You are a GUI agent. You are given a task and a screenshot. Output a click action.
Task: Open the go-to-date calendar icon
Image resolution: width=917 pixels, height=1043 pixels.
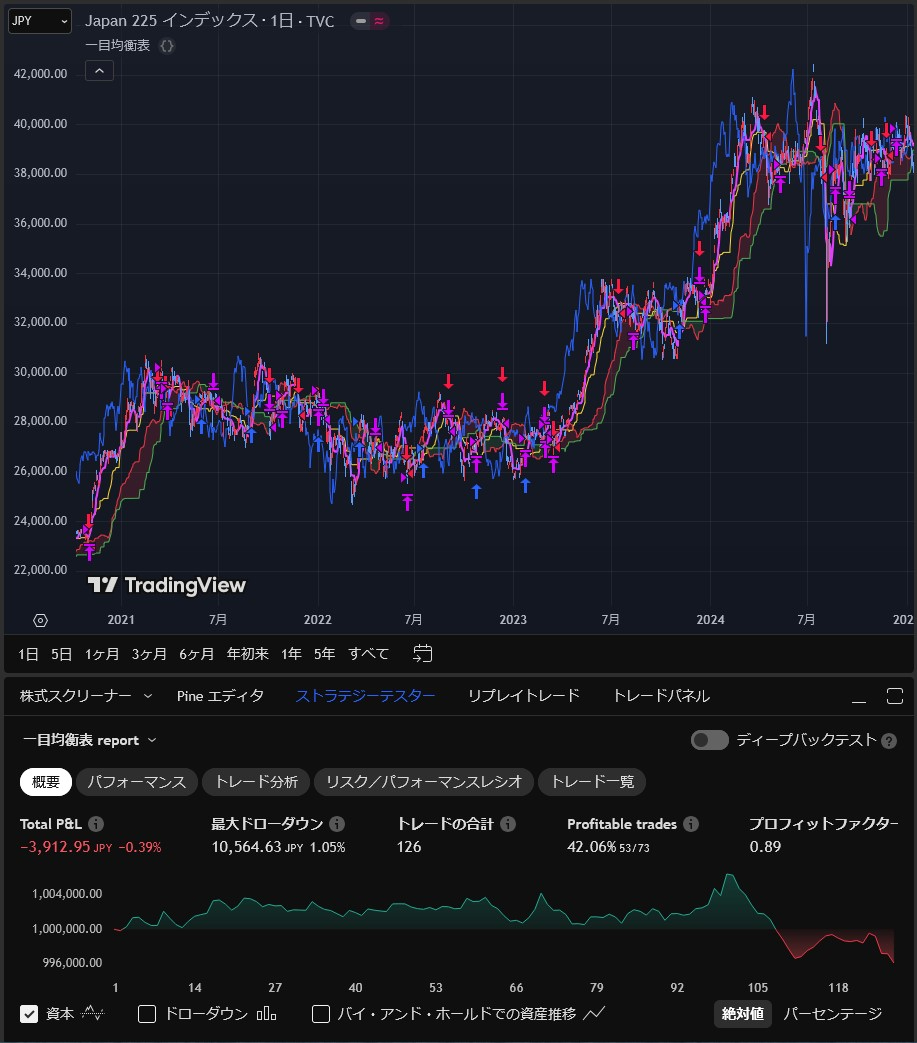point(422,654)
